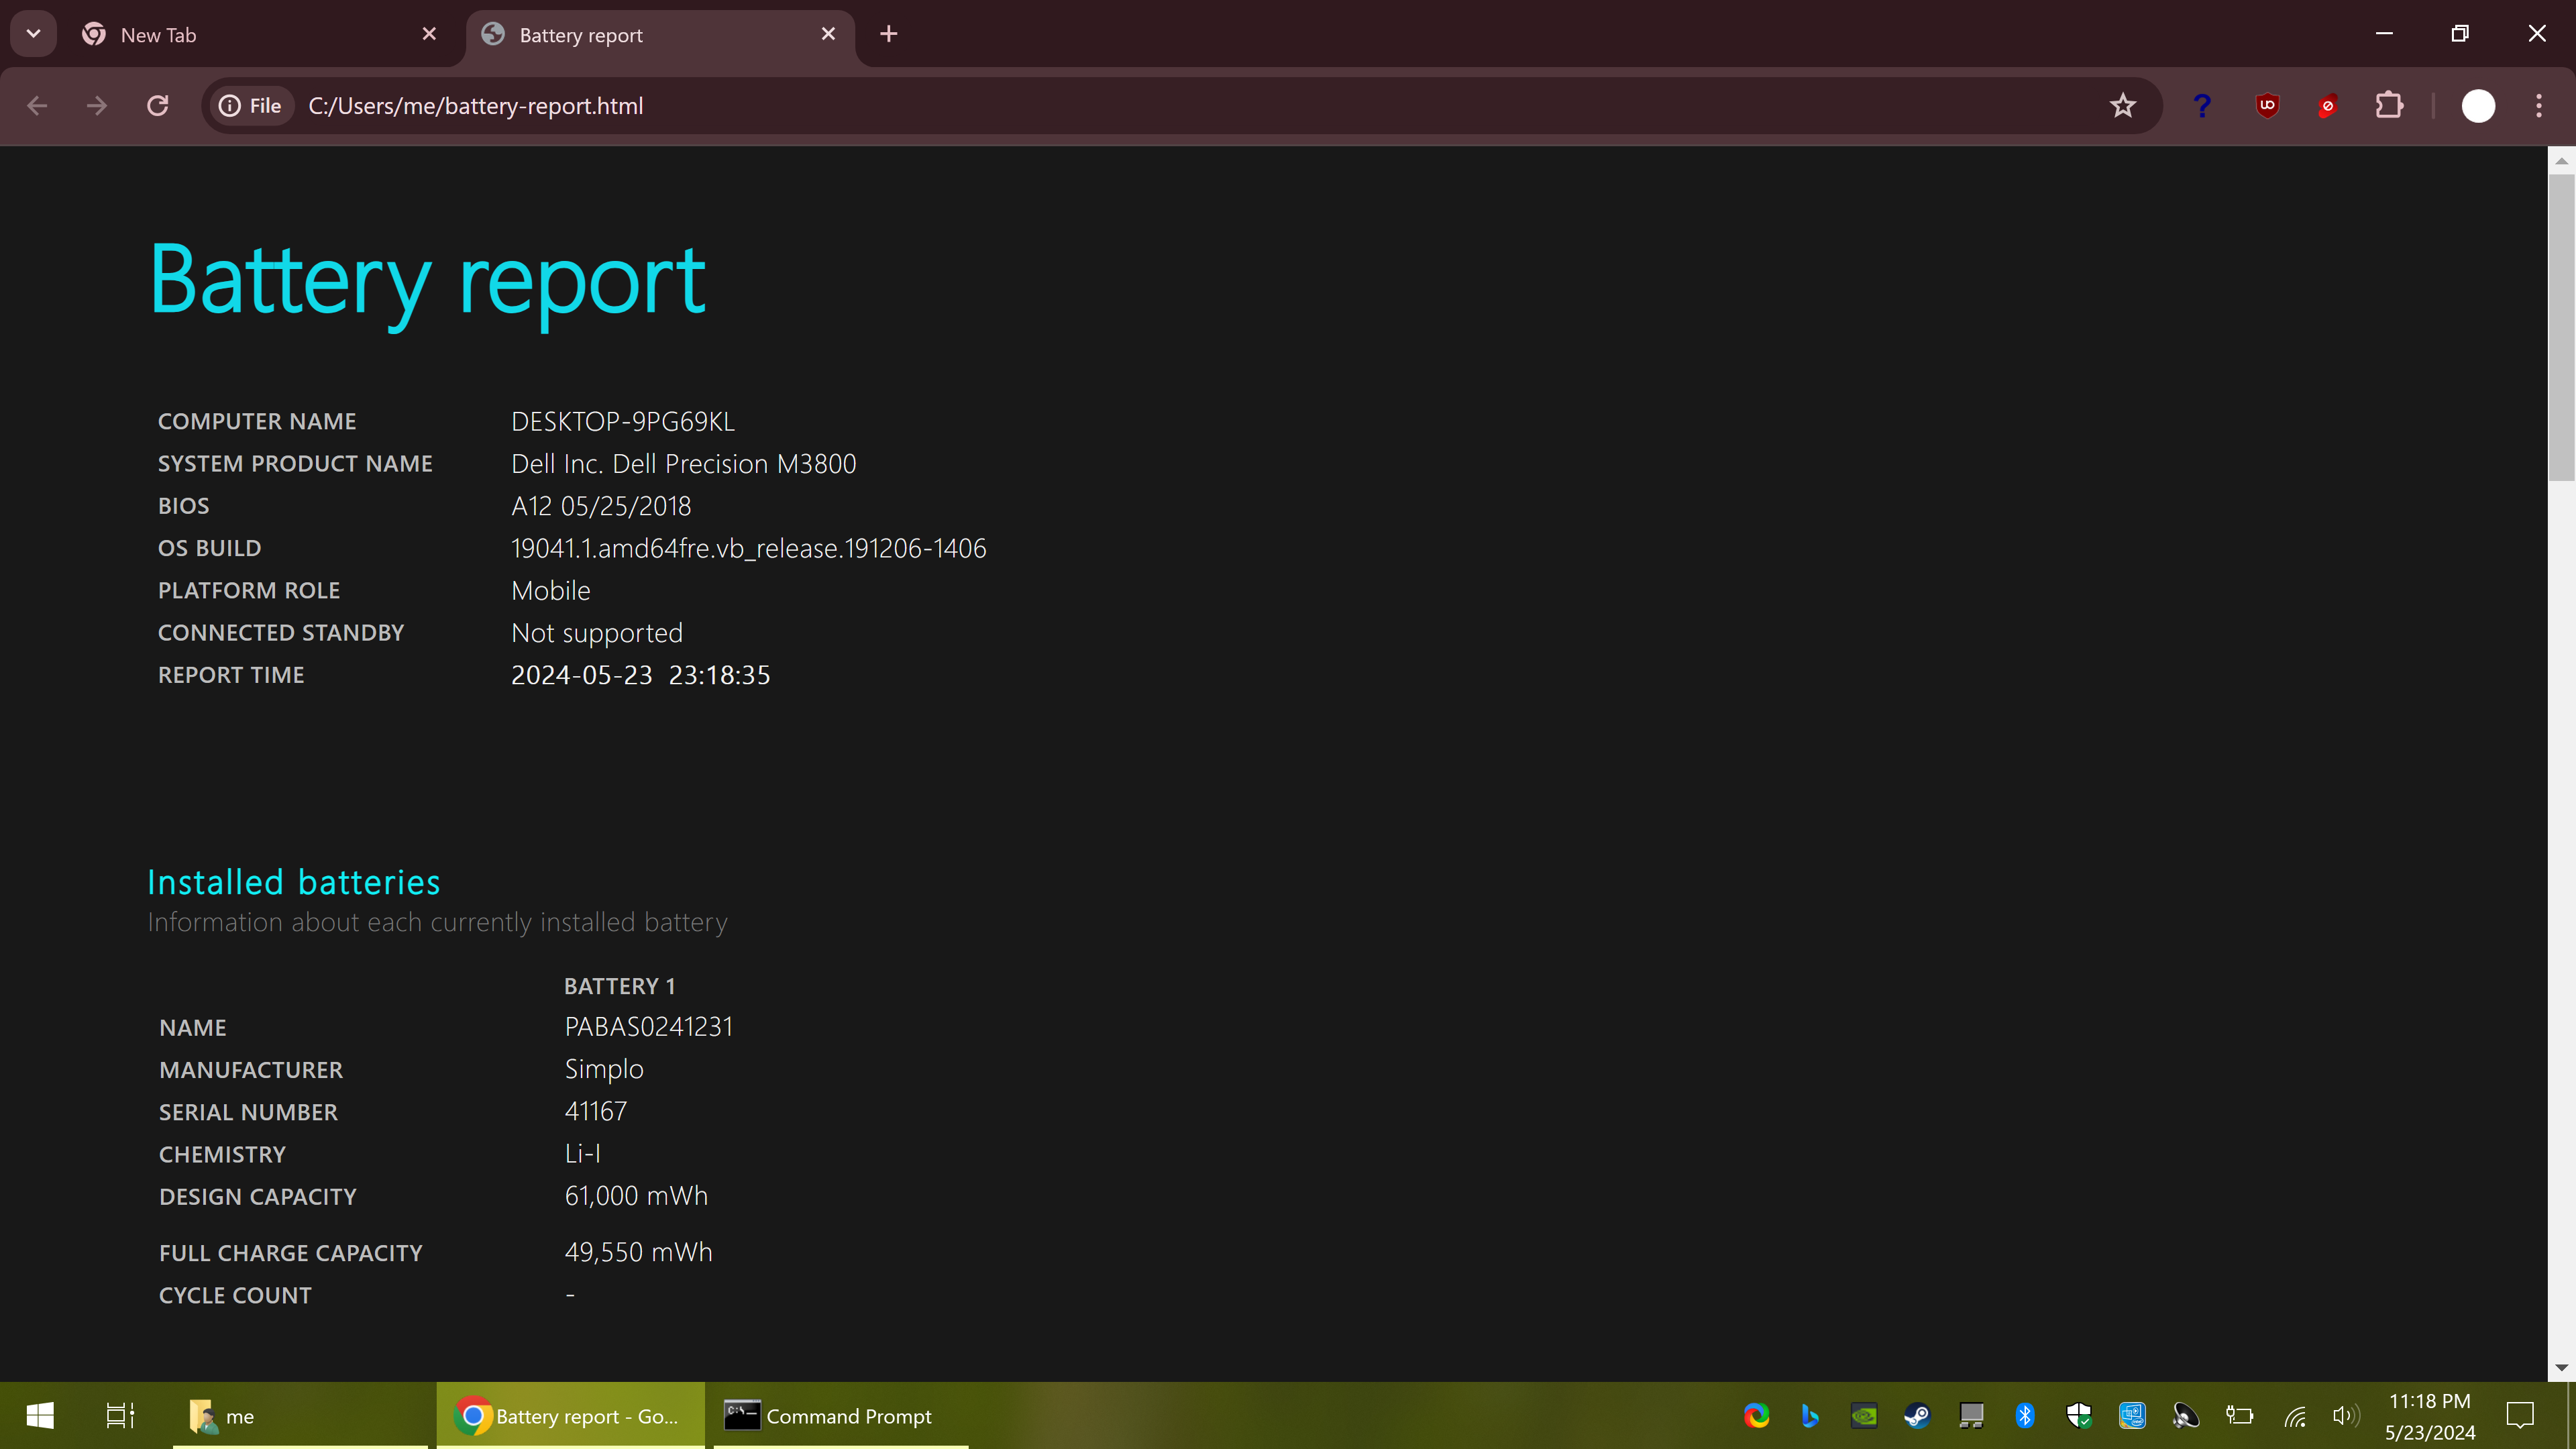Image resolution: width=2576 pixels, height=1449 pixels.
Task: Open the uBlock Origin extension icon
Action: coord(2267,106)
